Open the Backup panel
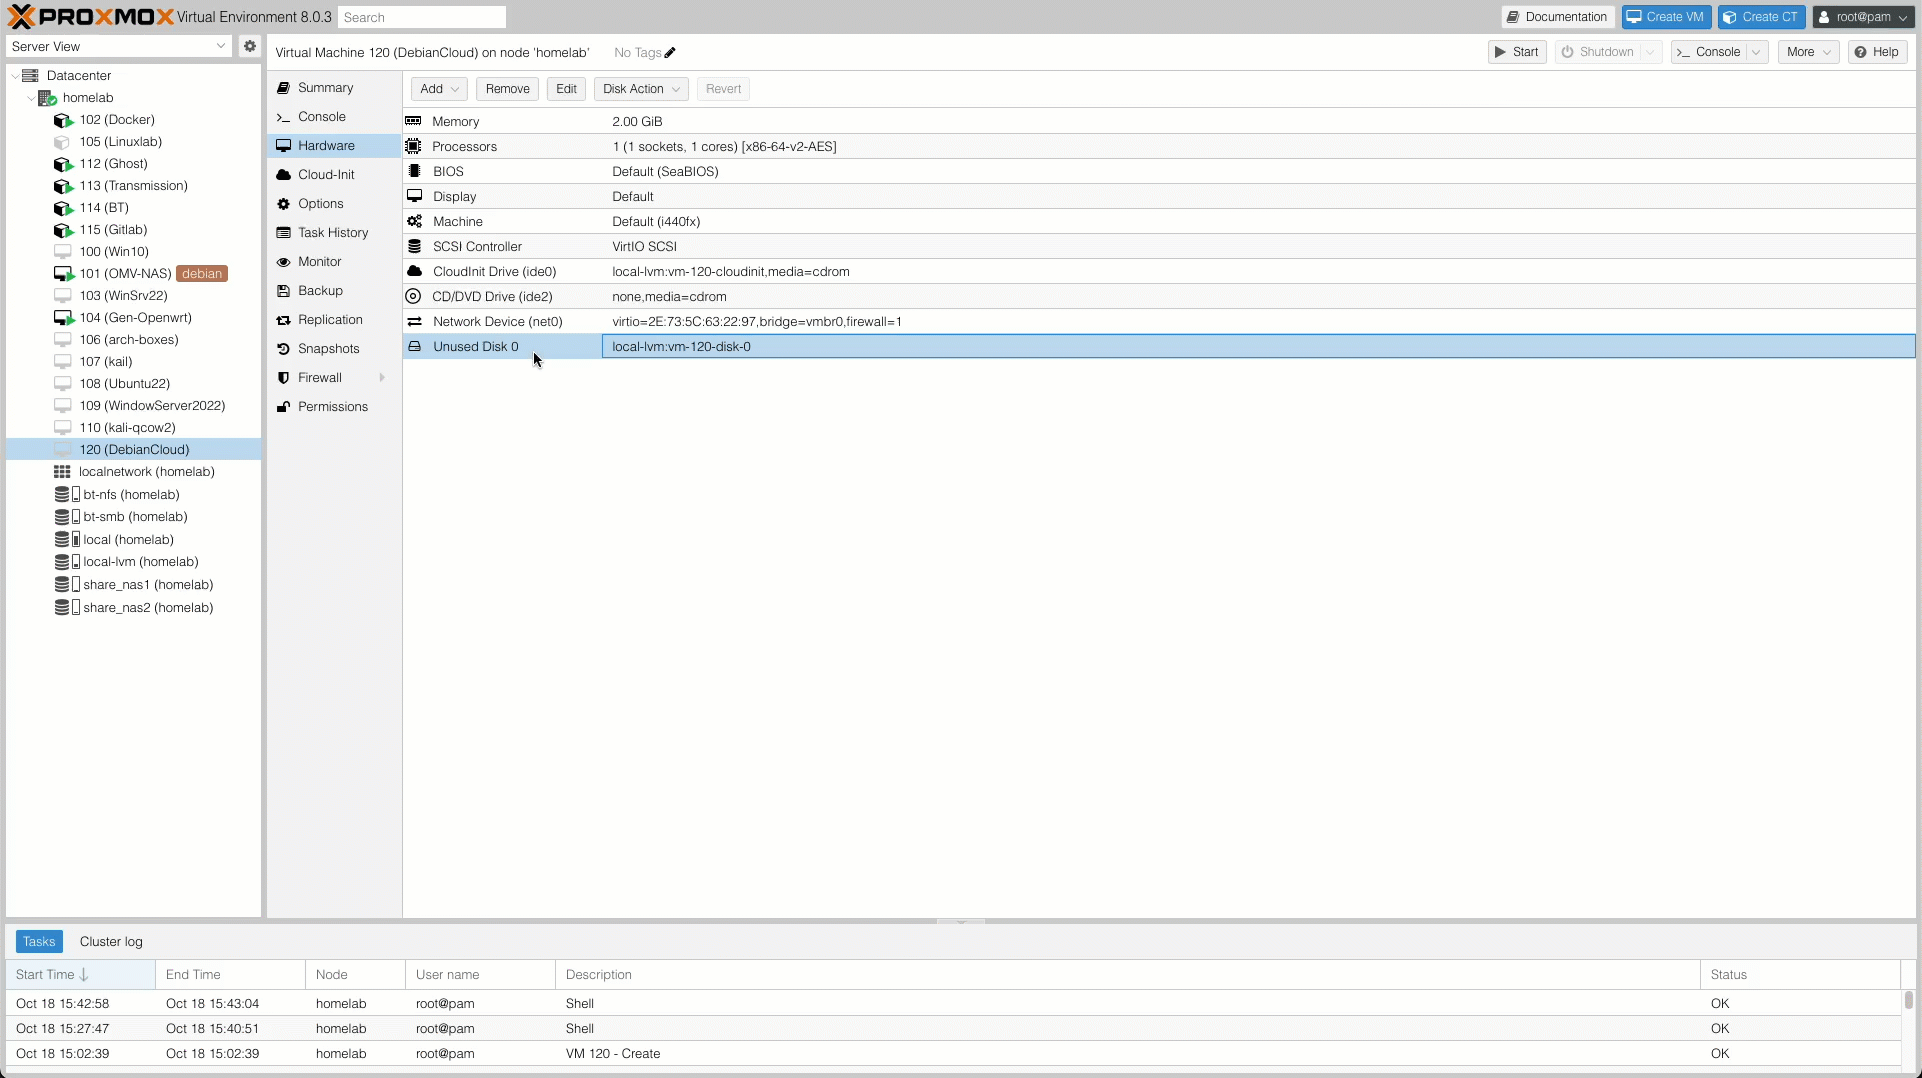 point(334,291)
